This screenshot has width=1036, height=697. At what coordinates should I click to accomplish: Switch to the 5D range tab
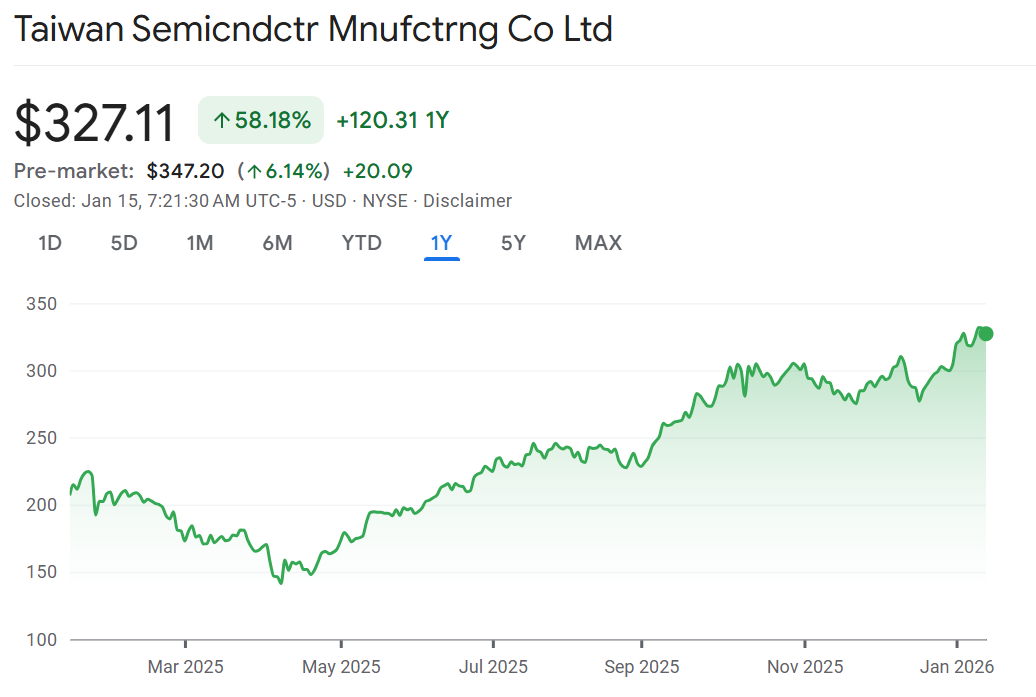point(124,243)
